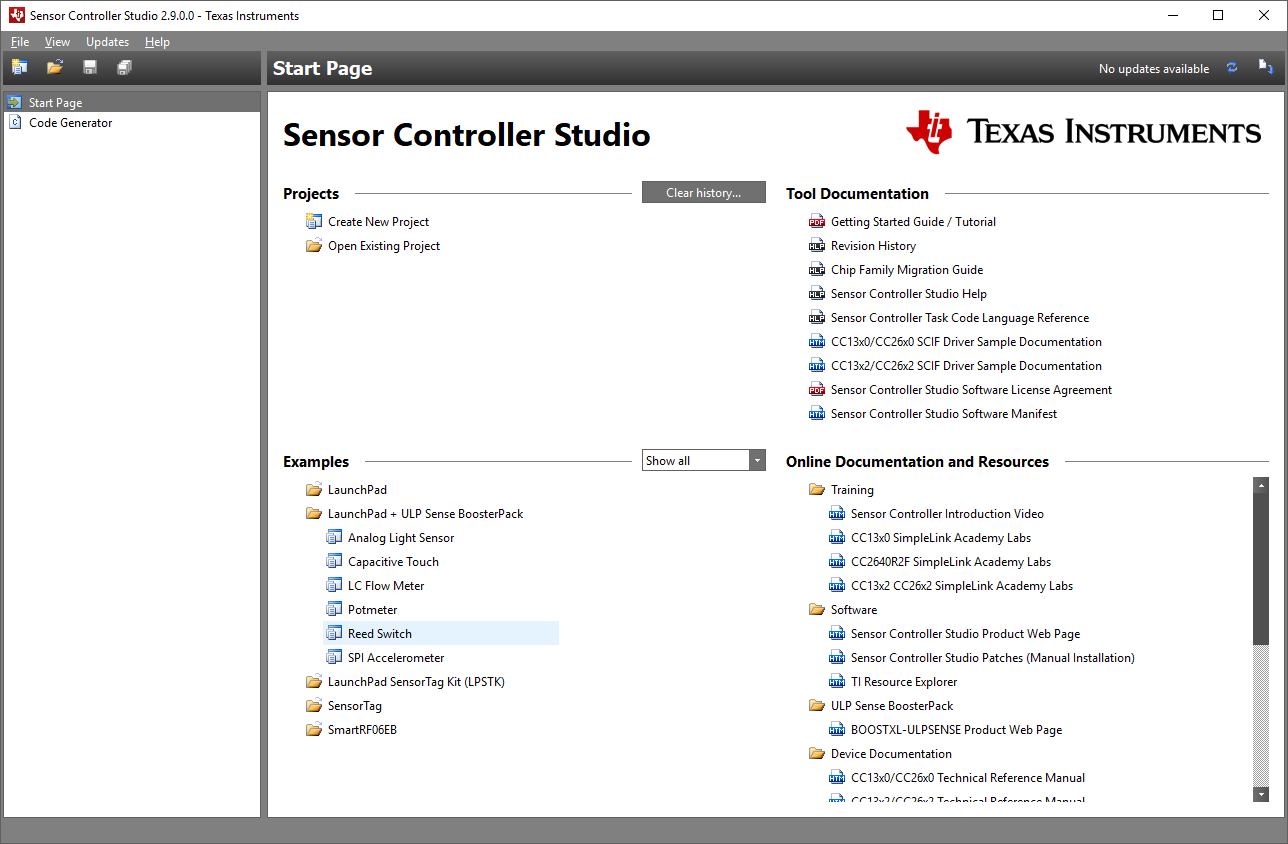Select Start Page in the left panel
Image resolution: width=1288 pixels, height=844 pixels.
(x=132, y=102)
